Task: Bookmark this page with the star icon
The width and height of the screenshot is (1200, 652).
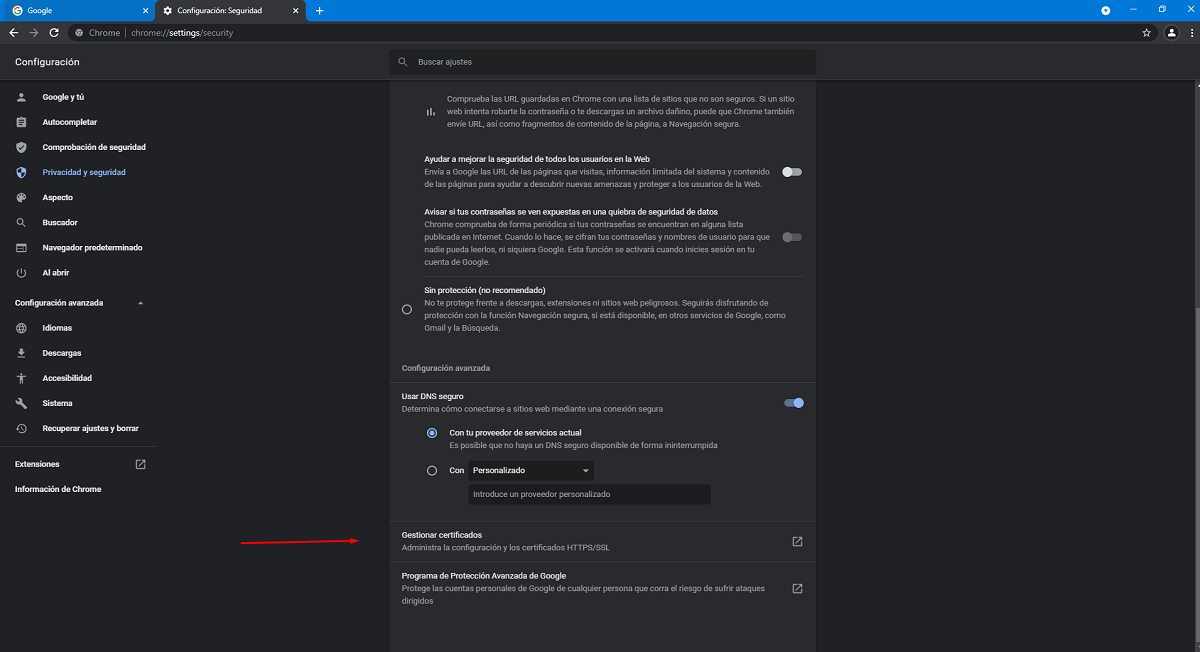Action: [1147, 33]
